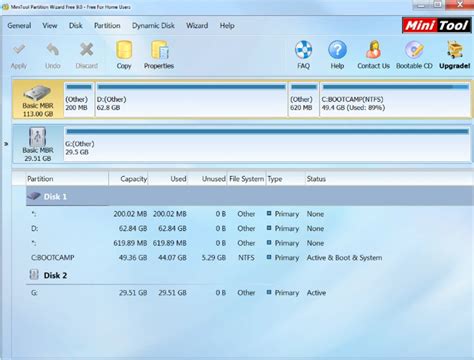Screen dimensions: 474x360
Task: Open the General menu
Action: tap(19, 26)
